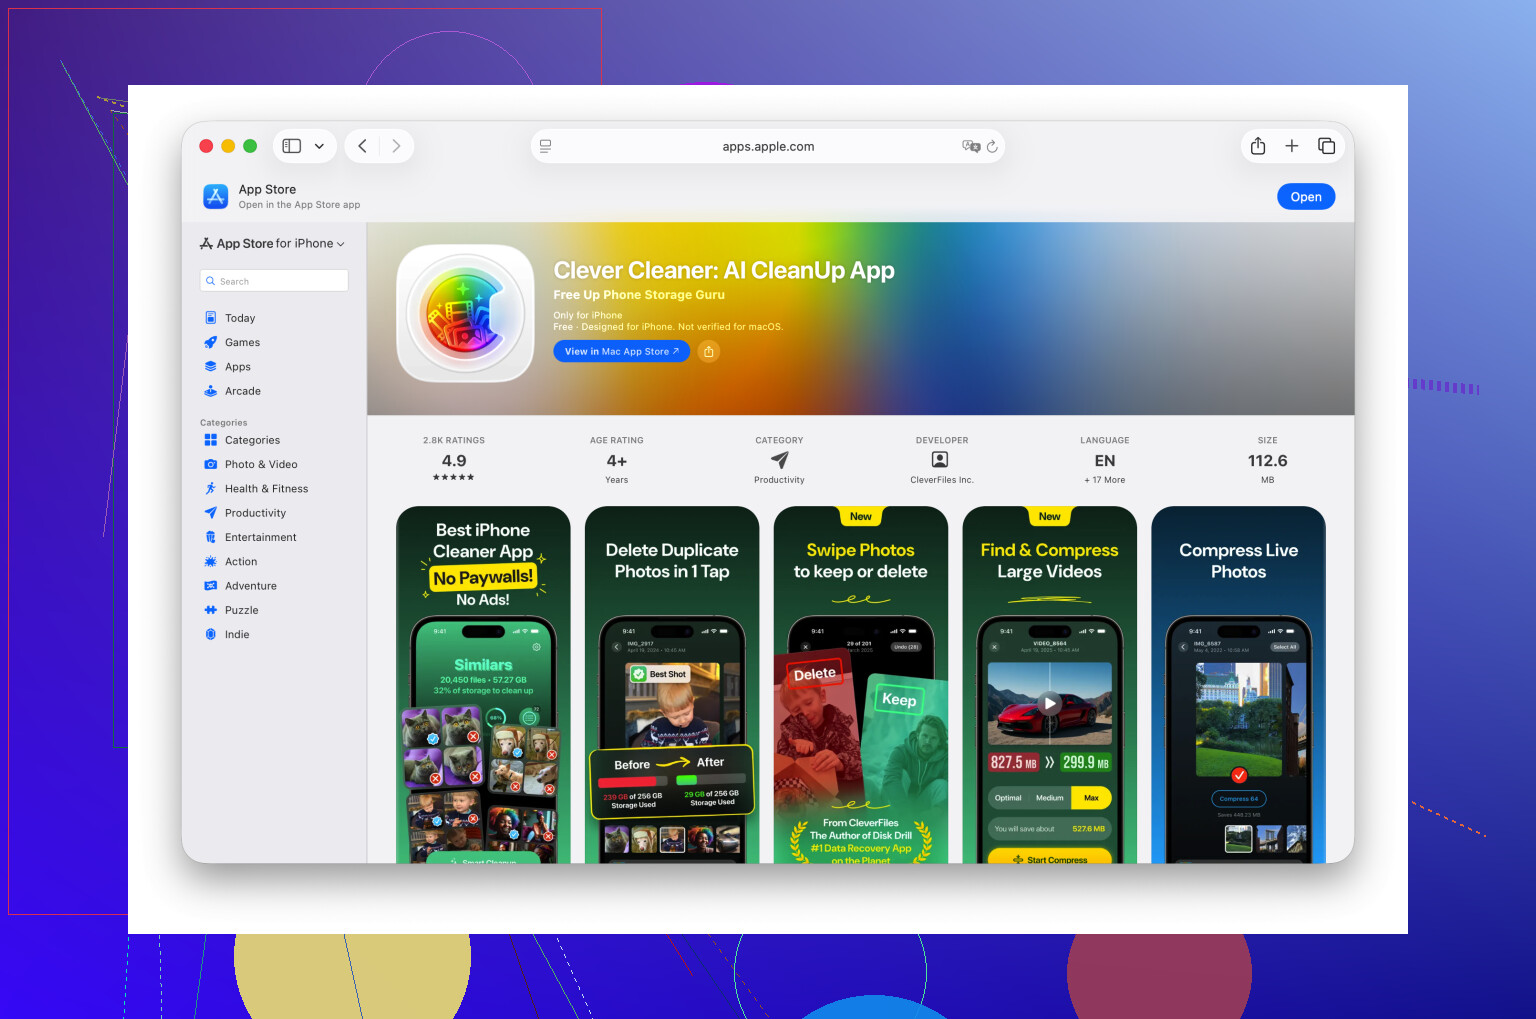Click the Health & Fitness runner icon
This screenshot has width=1536, height=1019.
[211, 489]
